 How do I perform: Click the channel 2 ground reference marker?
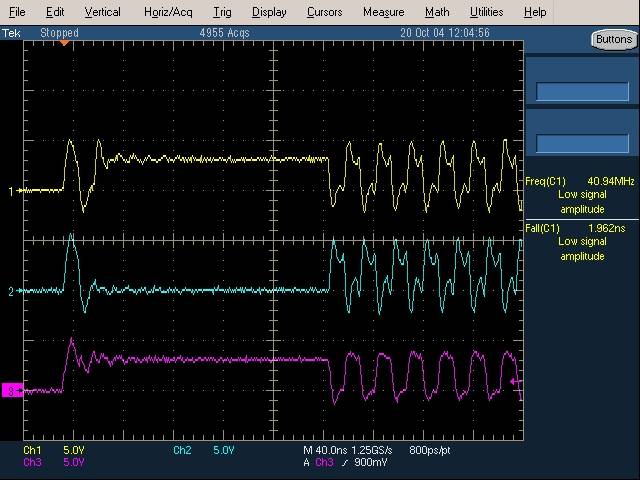pyautogui.click(x=12, y=291)
